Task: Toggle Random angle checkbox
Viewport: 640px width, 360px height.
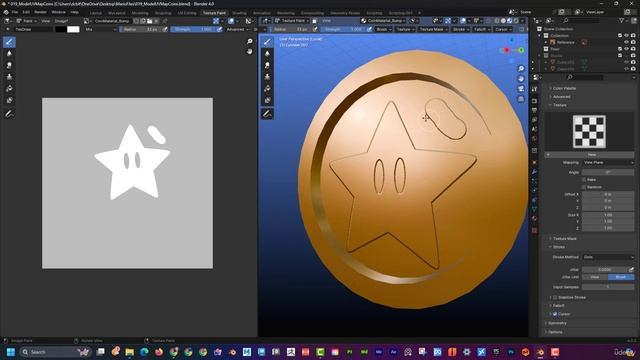Action: pyautogui.click(x=584, y=187)
